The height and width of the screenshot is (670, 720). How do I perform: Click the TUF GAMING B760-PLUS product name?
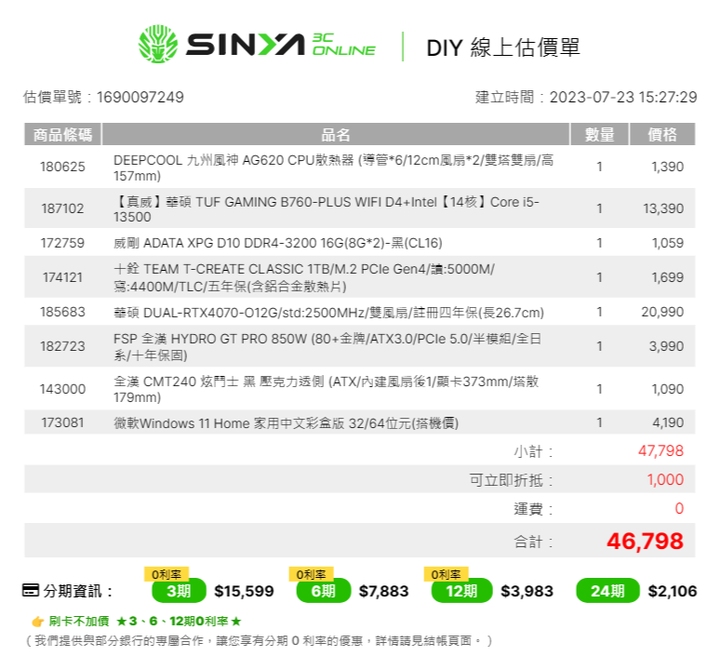tap(326, 209)
